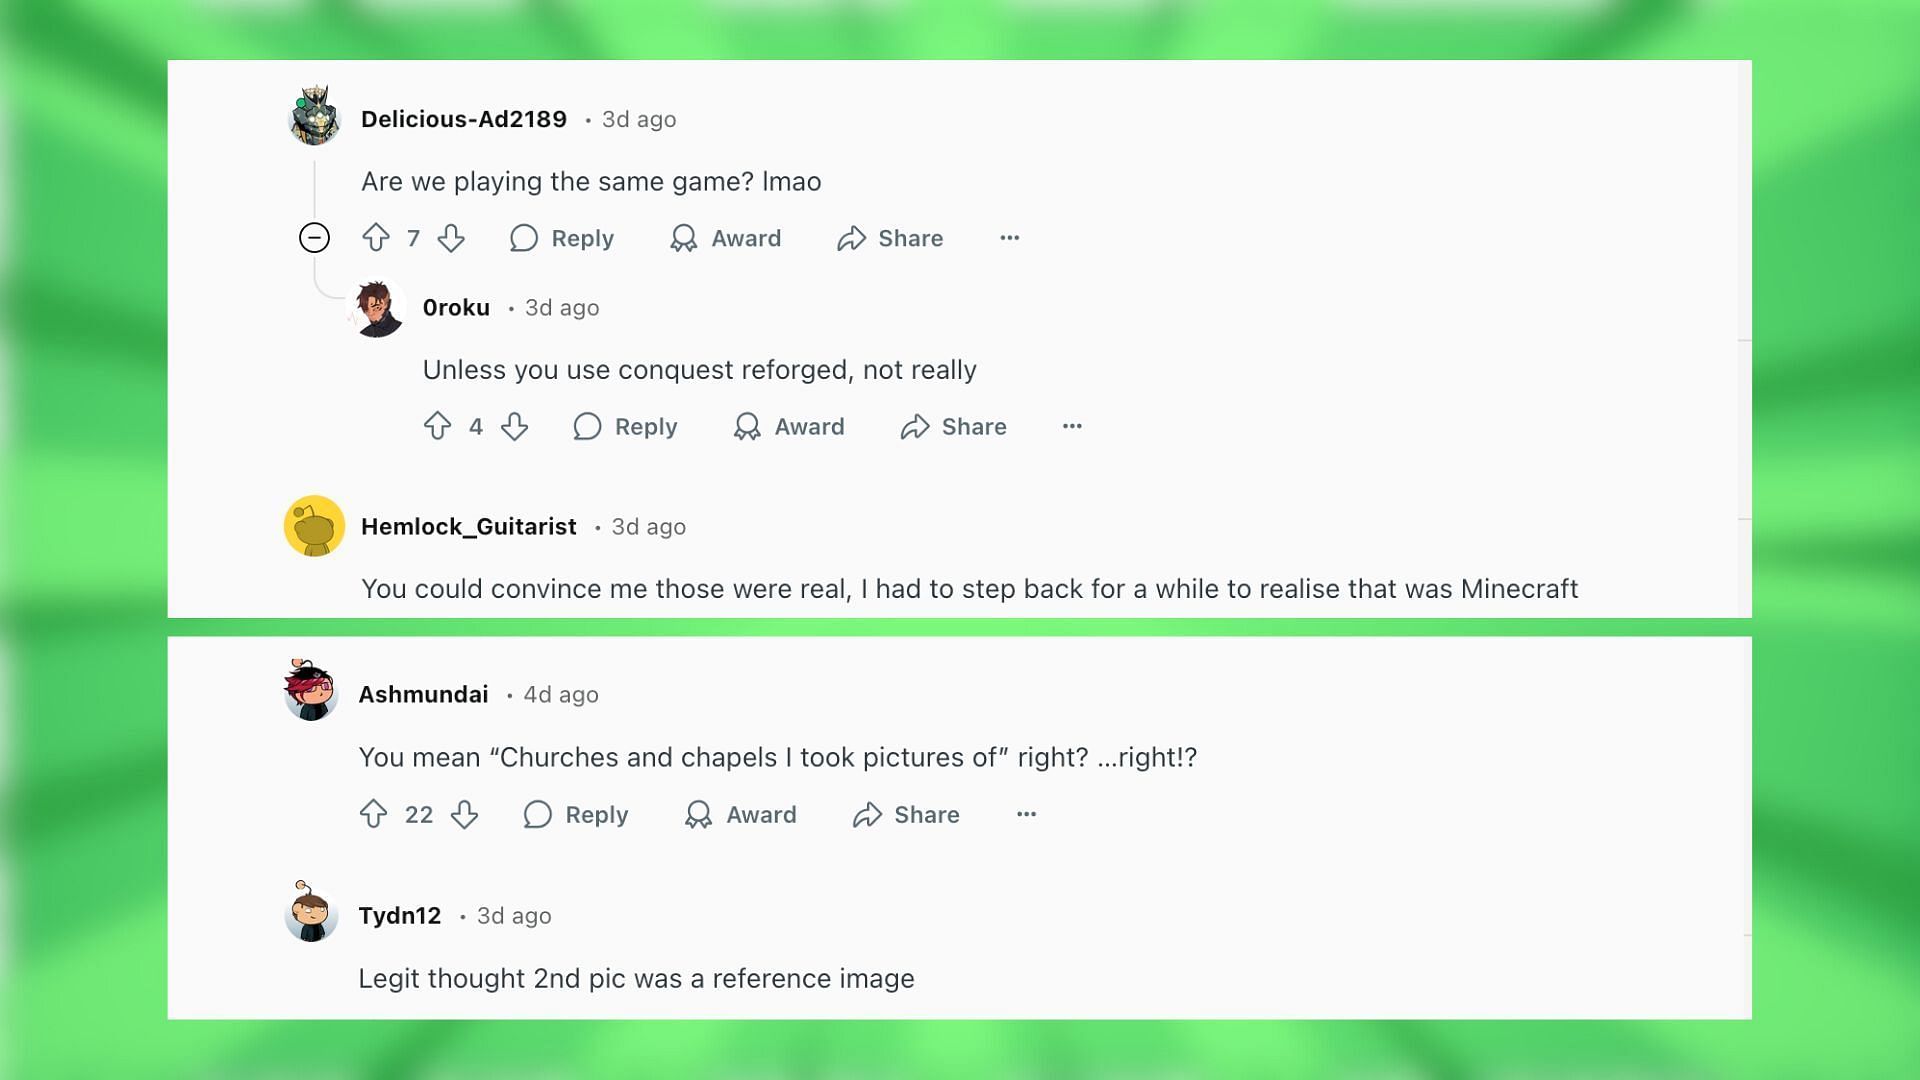Click Hemlock_Guitarist's profile avatar icon

click(x=314, y=525)
